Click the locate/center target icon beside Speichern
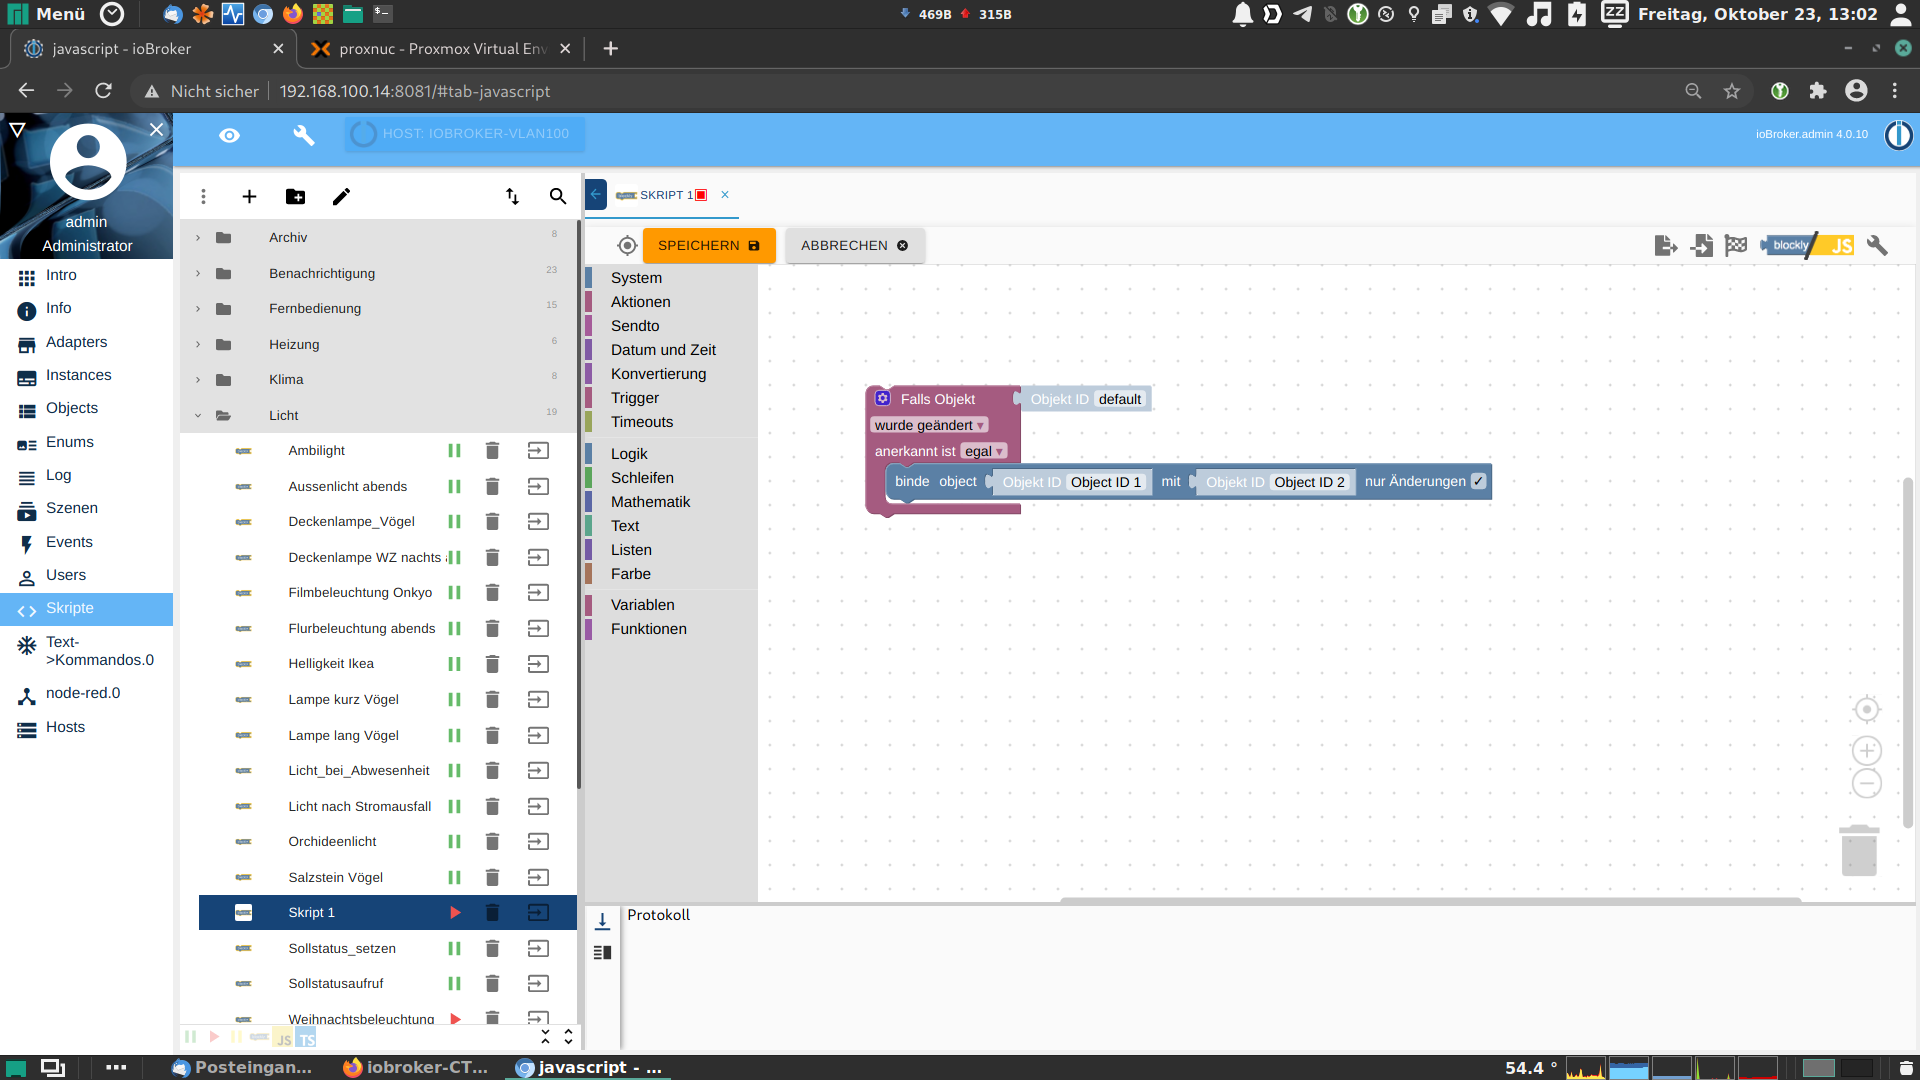Viewport: 1920px width, 1080px height. click(x=627, y=246)
